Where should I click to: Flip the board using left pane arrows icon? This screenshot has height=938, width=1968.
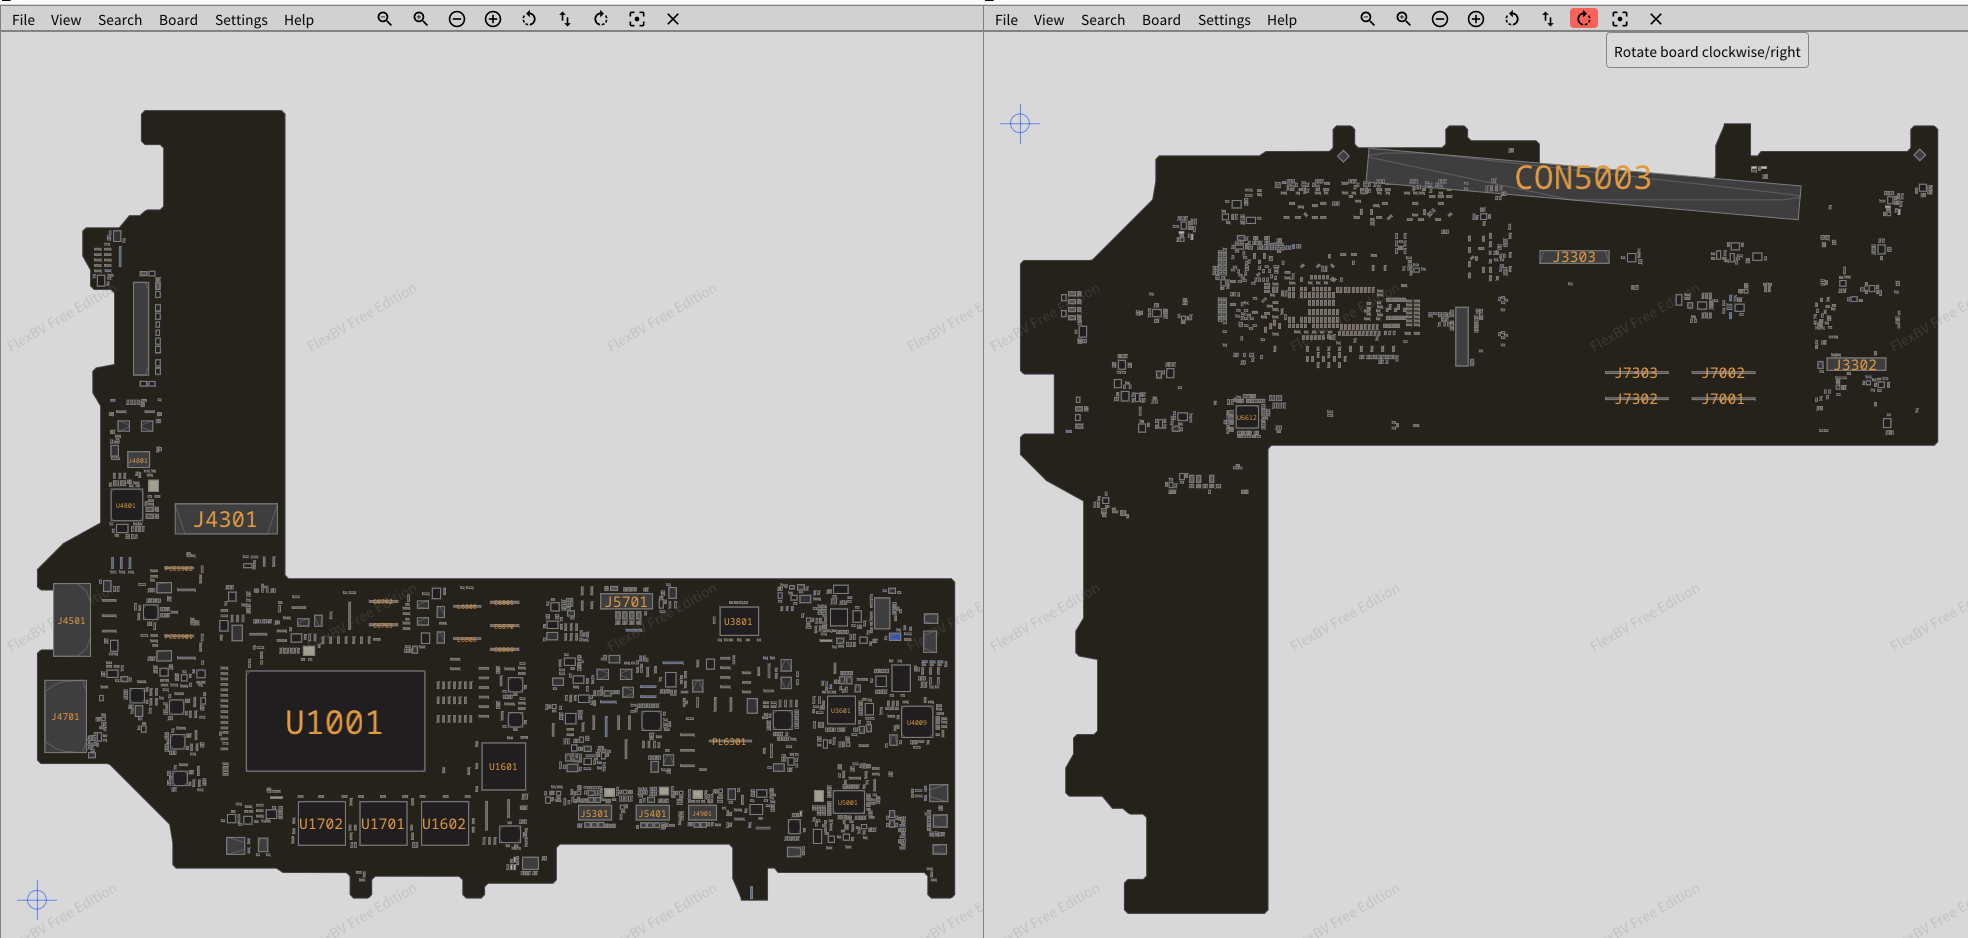click(565, 19)
